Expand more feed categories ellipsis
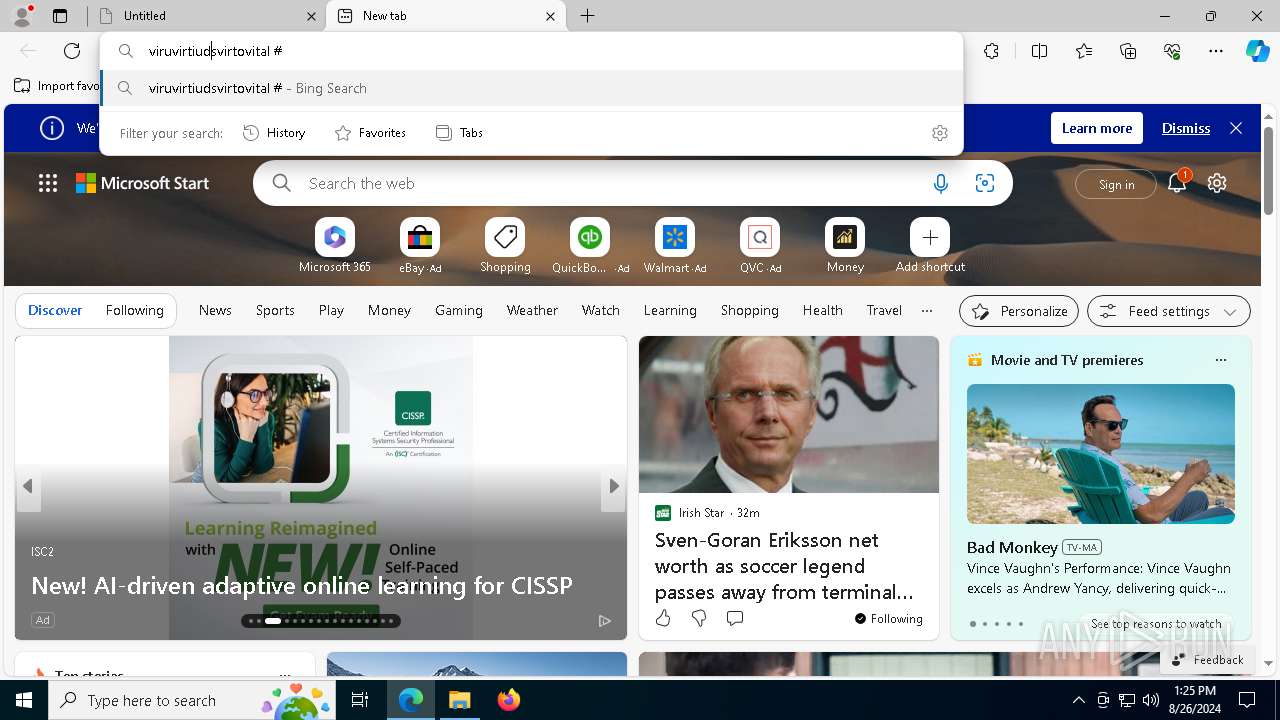This screenshot has height=720, width=1280. coord(927,310)
